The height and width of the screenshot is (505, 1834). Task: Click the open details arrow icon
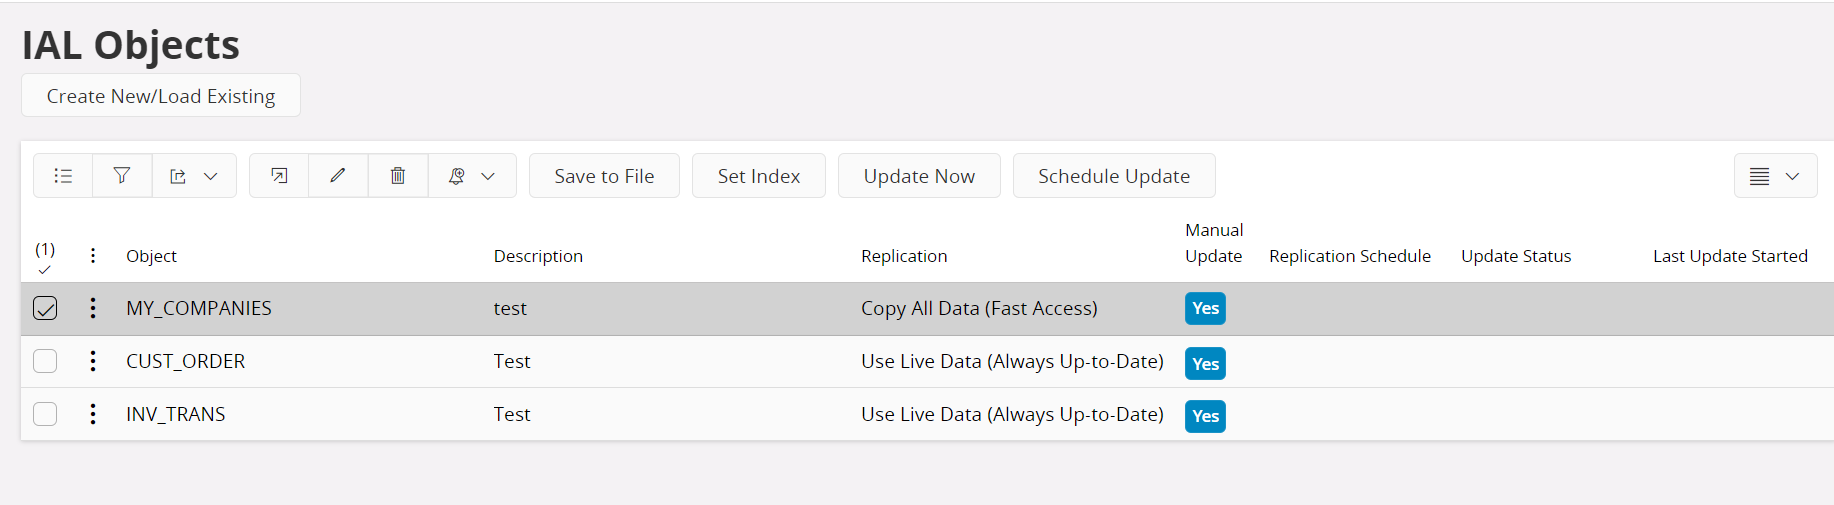[279, 176]
